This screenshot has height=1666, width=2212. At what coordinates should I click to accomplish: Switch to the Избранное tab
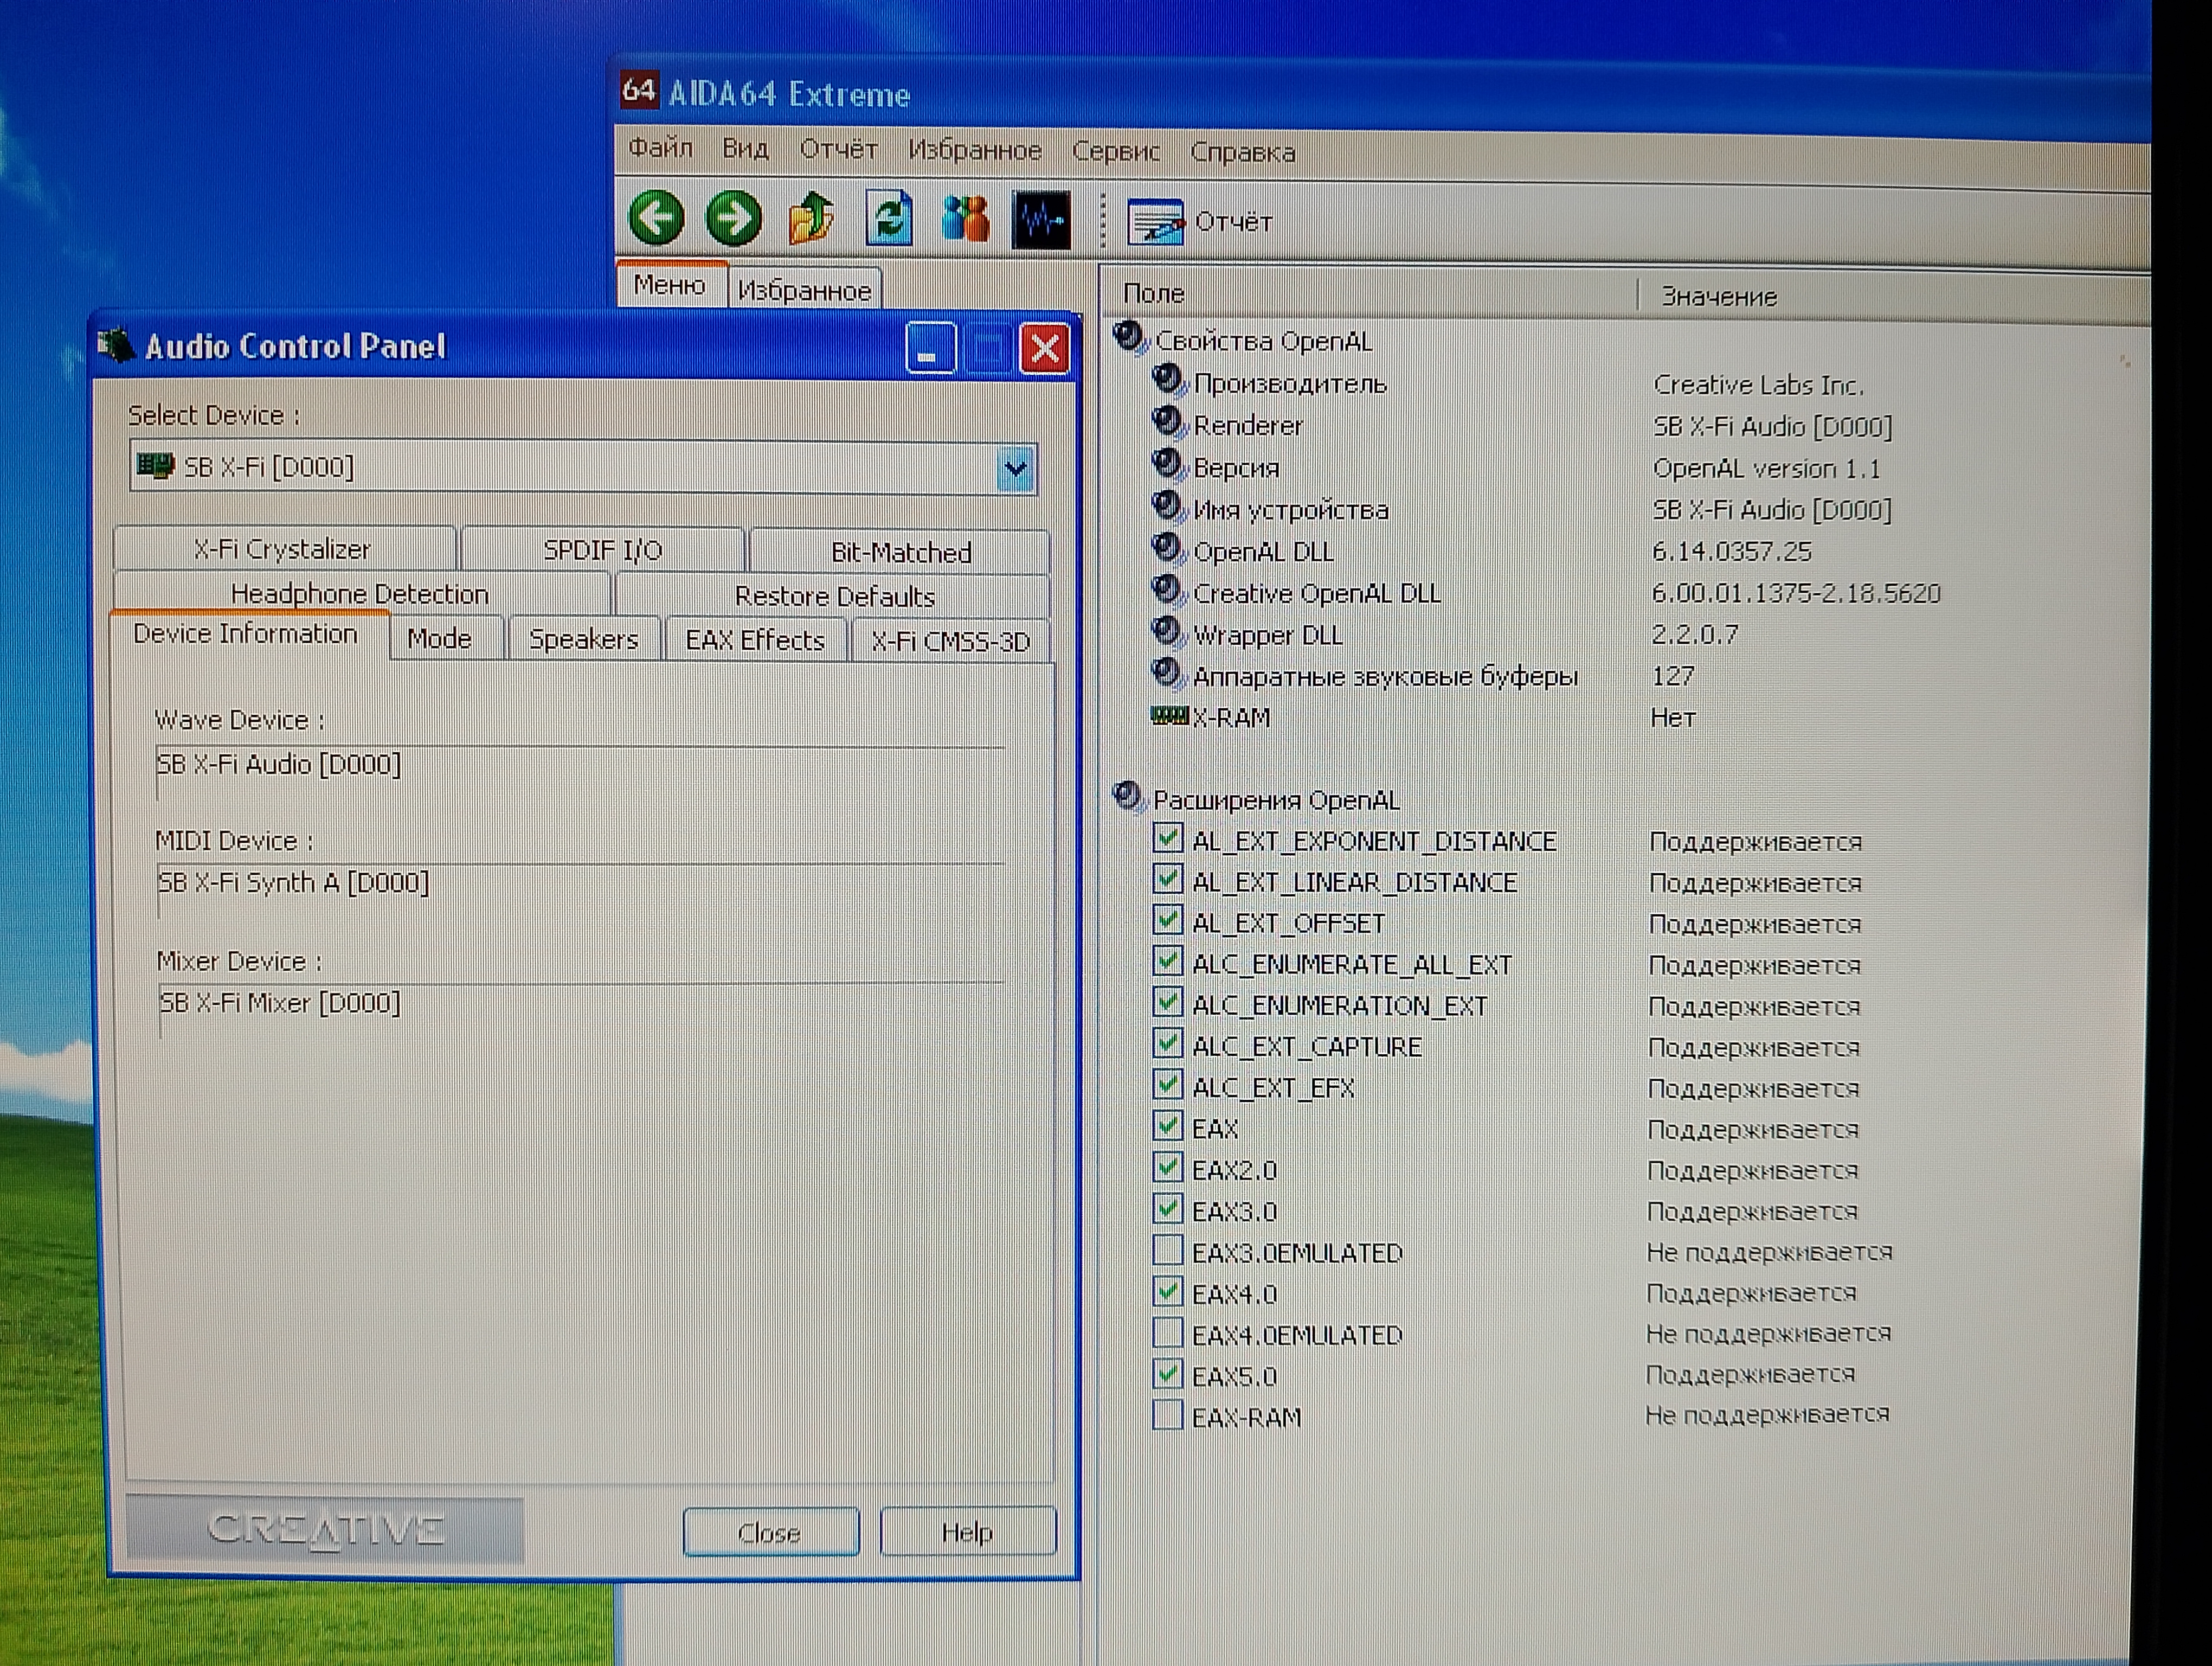pos(804,290)
